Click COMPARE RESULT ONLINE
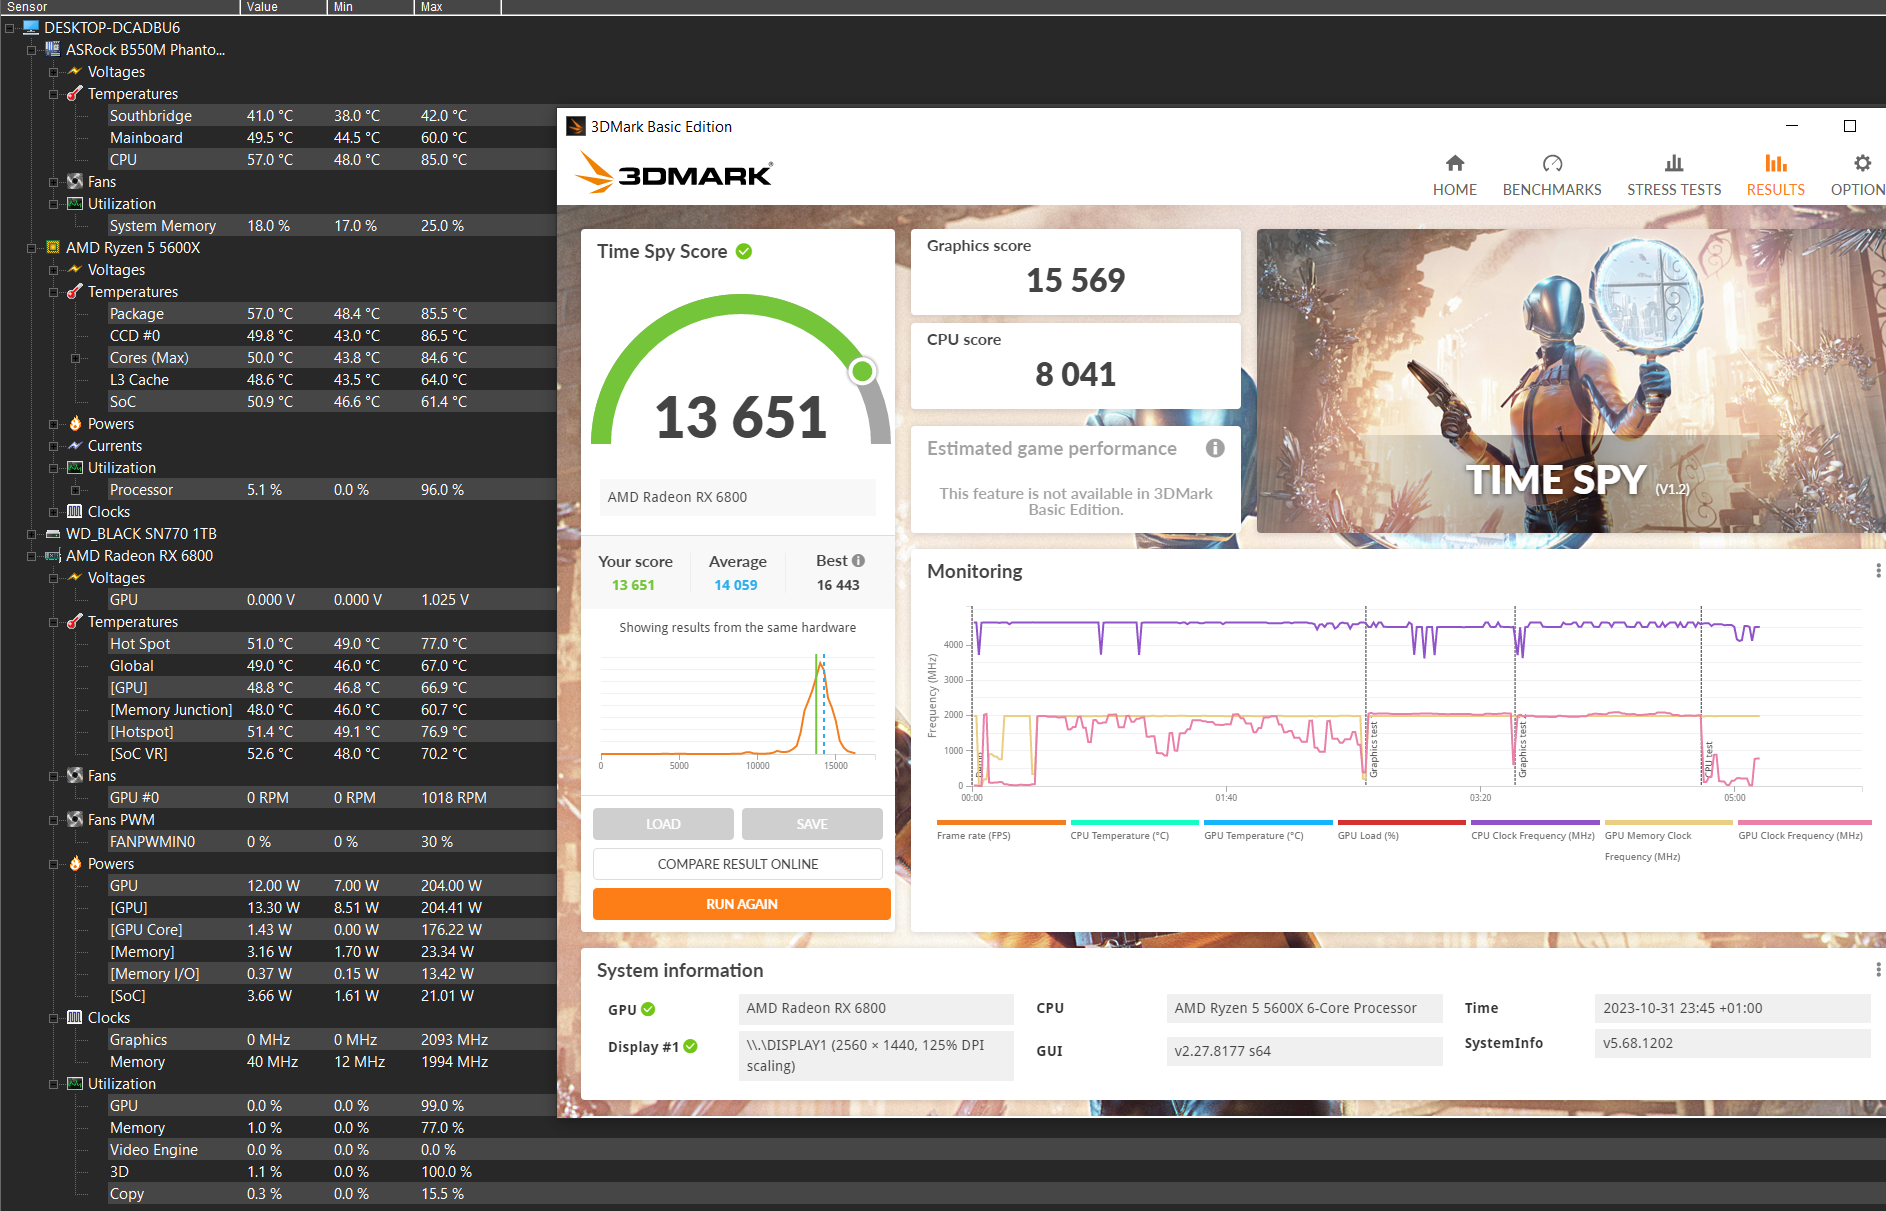This screenshot has width=1886, height=1211. 738,864
